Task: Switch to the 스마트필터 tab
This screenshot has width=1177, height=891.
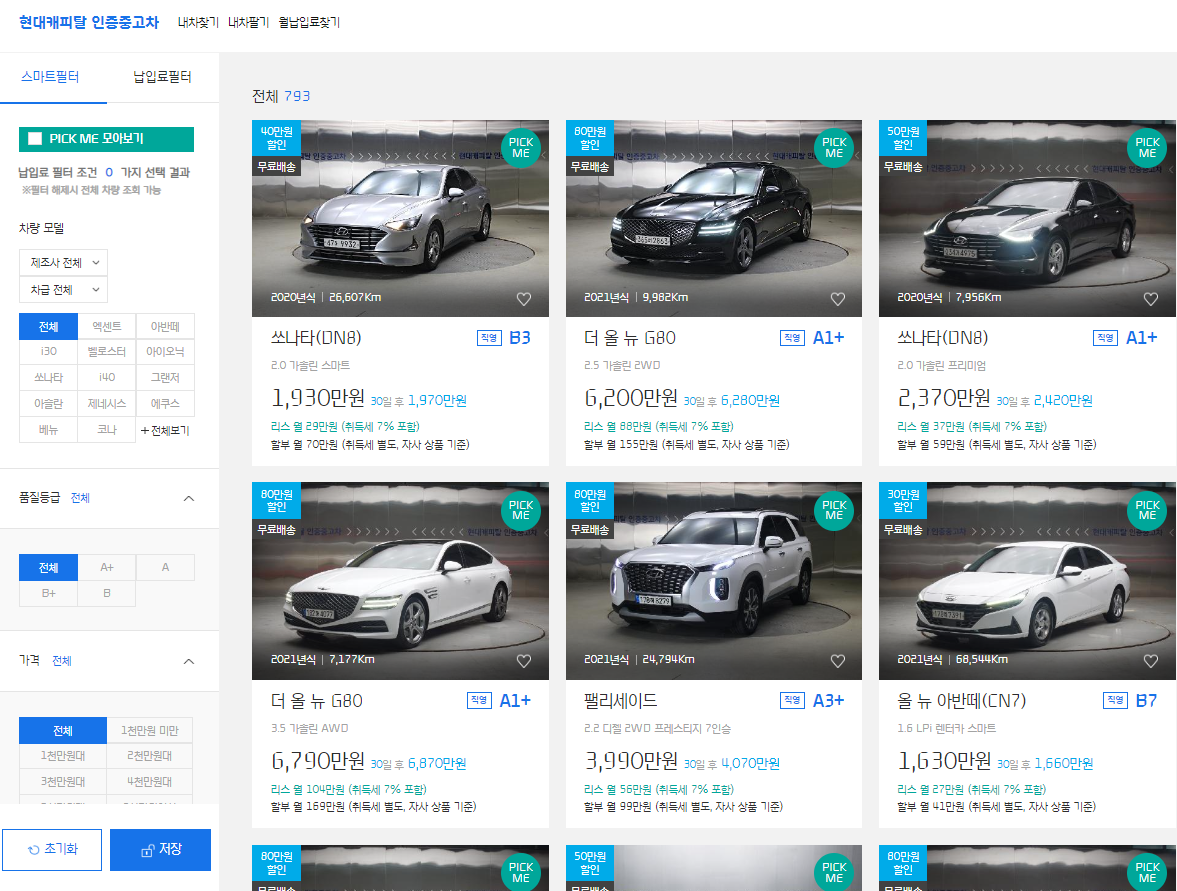Action: [x=50, y=77]
